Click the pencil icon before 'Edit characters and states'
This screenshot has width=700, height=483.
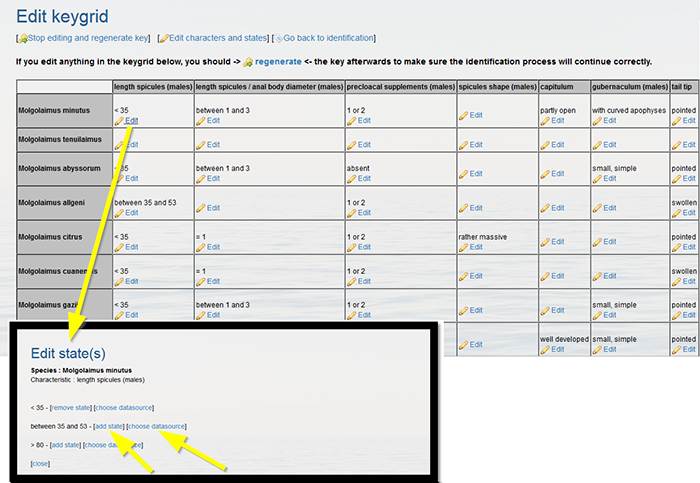click(164, 38)
